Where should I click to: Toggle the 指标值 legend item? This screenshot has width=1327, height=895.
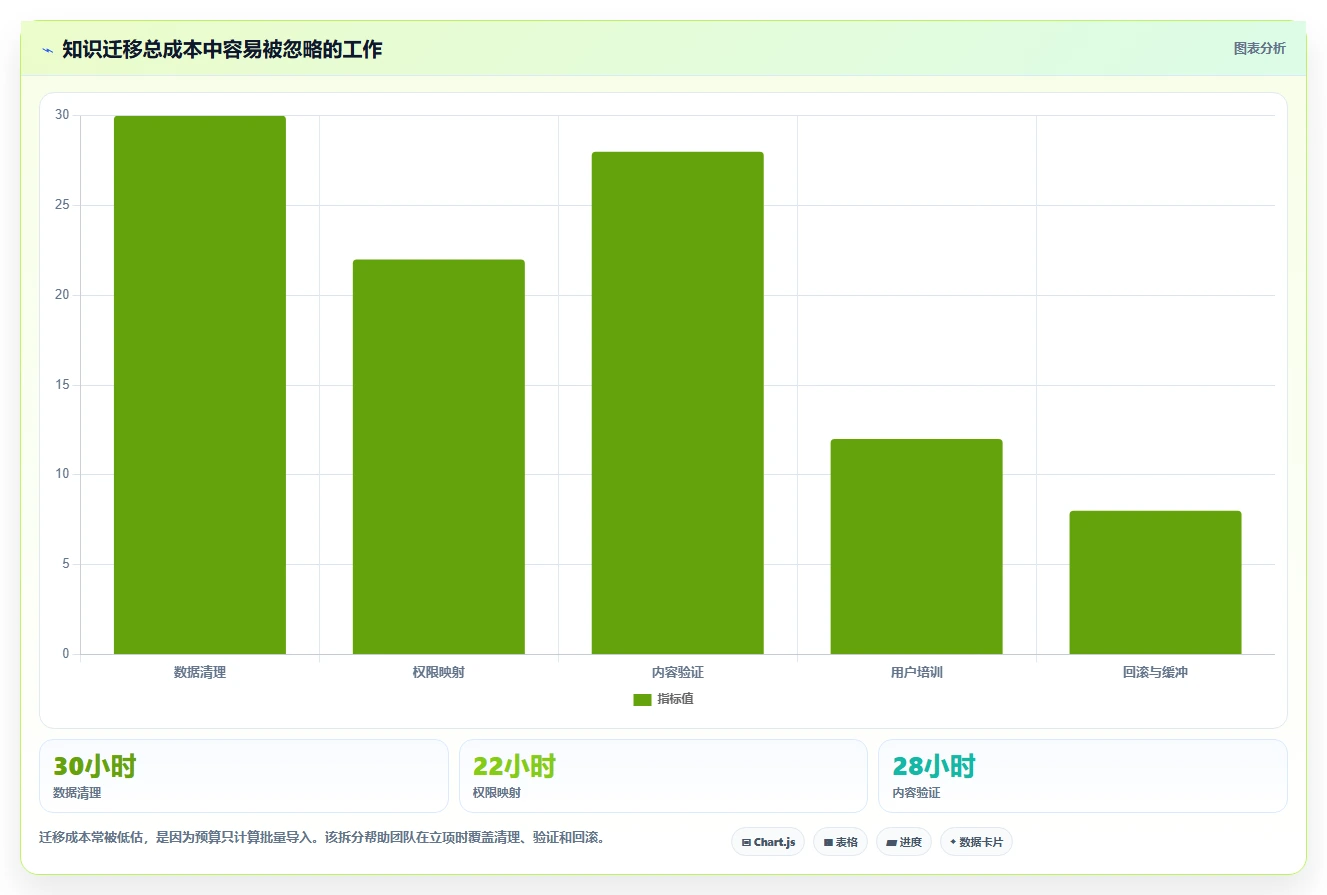pos(663,699)
